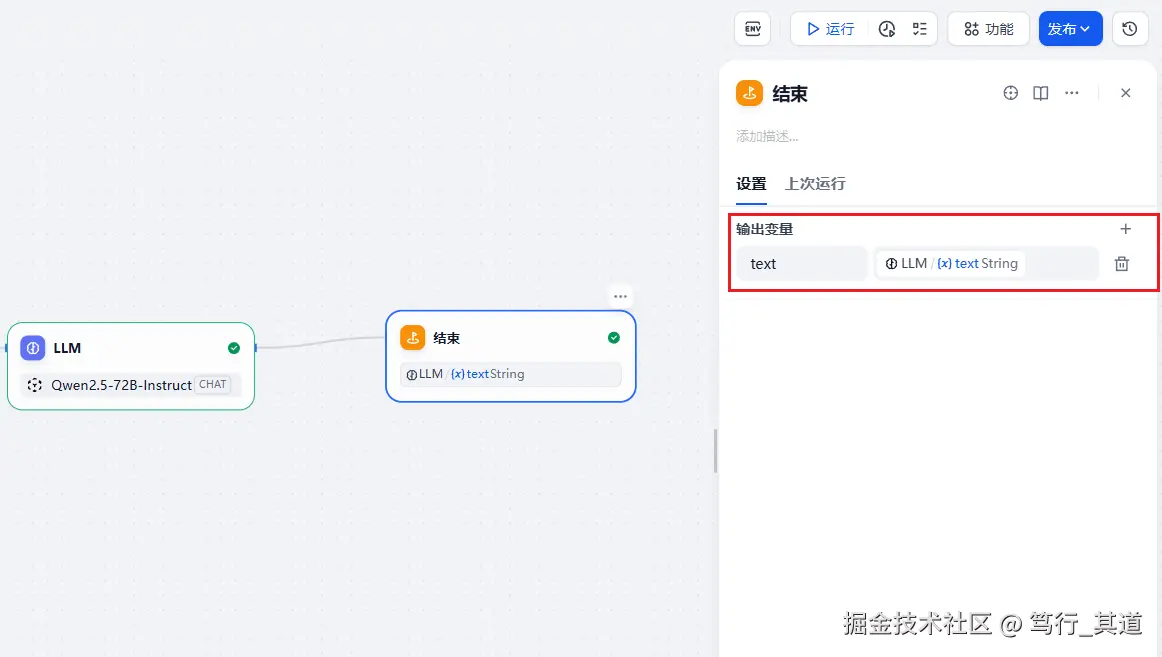Delete the text output variable via trash icon
This screenshot has width=1162, height=657.
1121,263
